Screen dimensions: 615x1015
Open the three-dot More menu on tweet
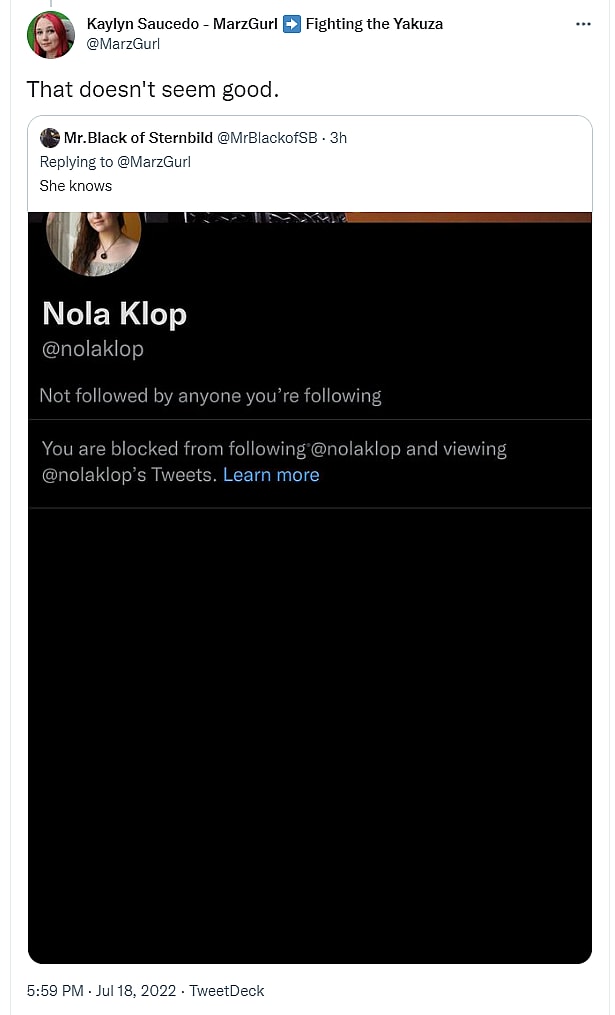tap(584, 24)
